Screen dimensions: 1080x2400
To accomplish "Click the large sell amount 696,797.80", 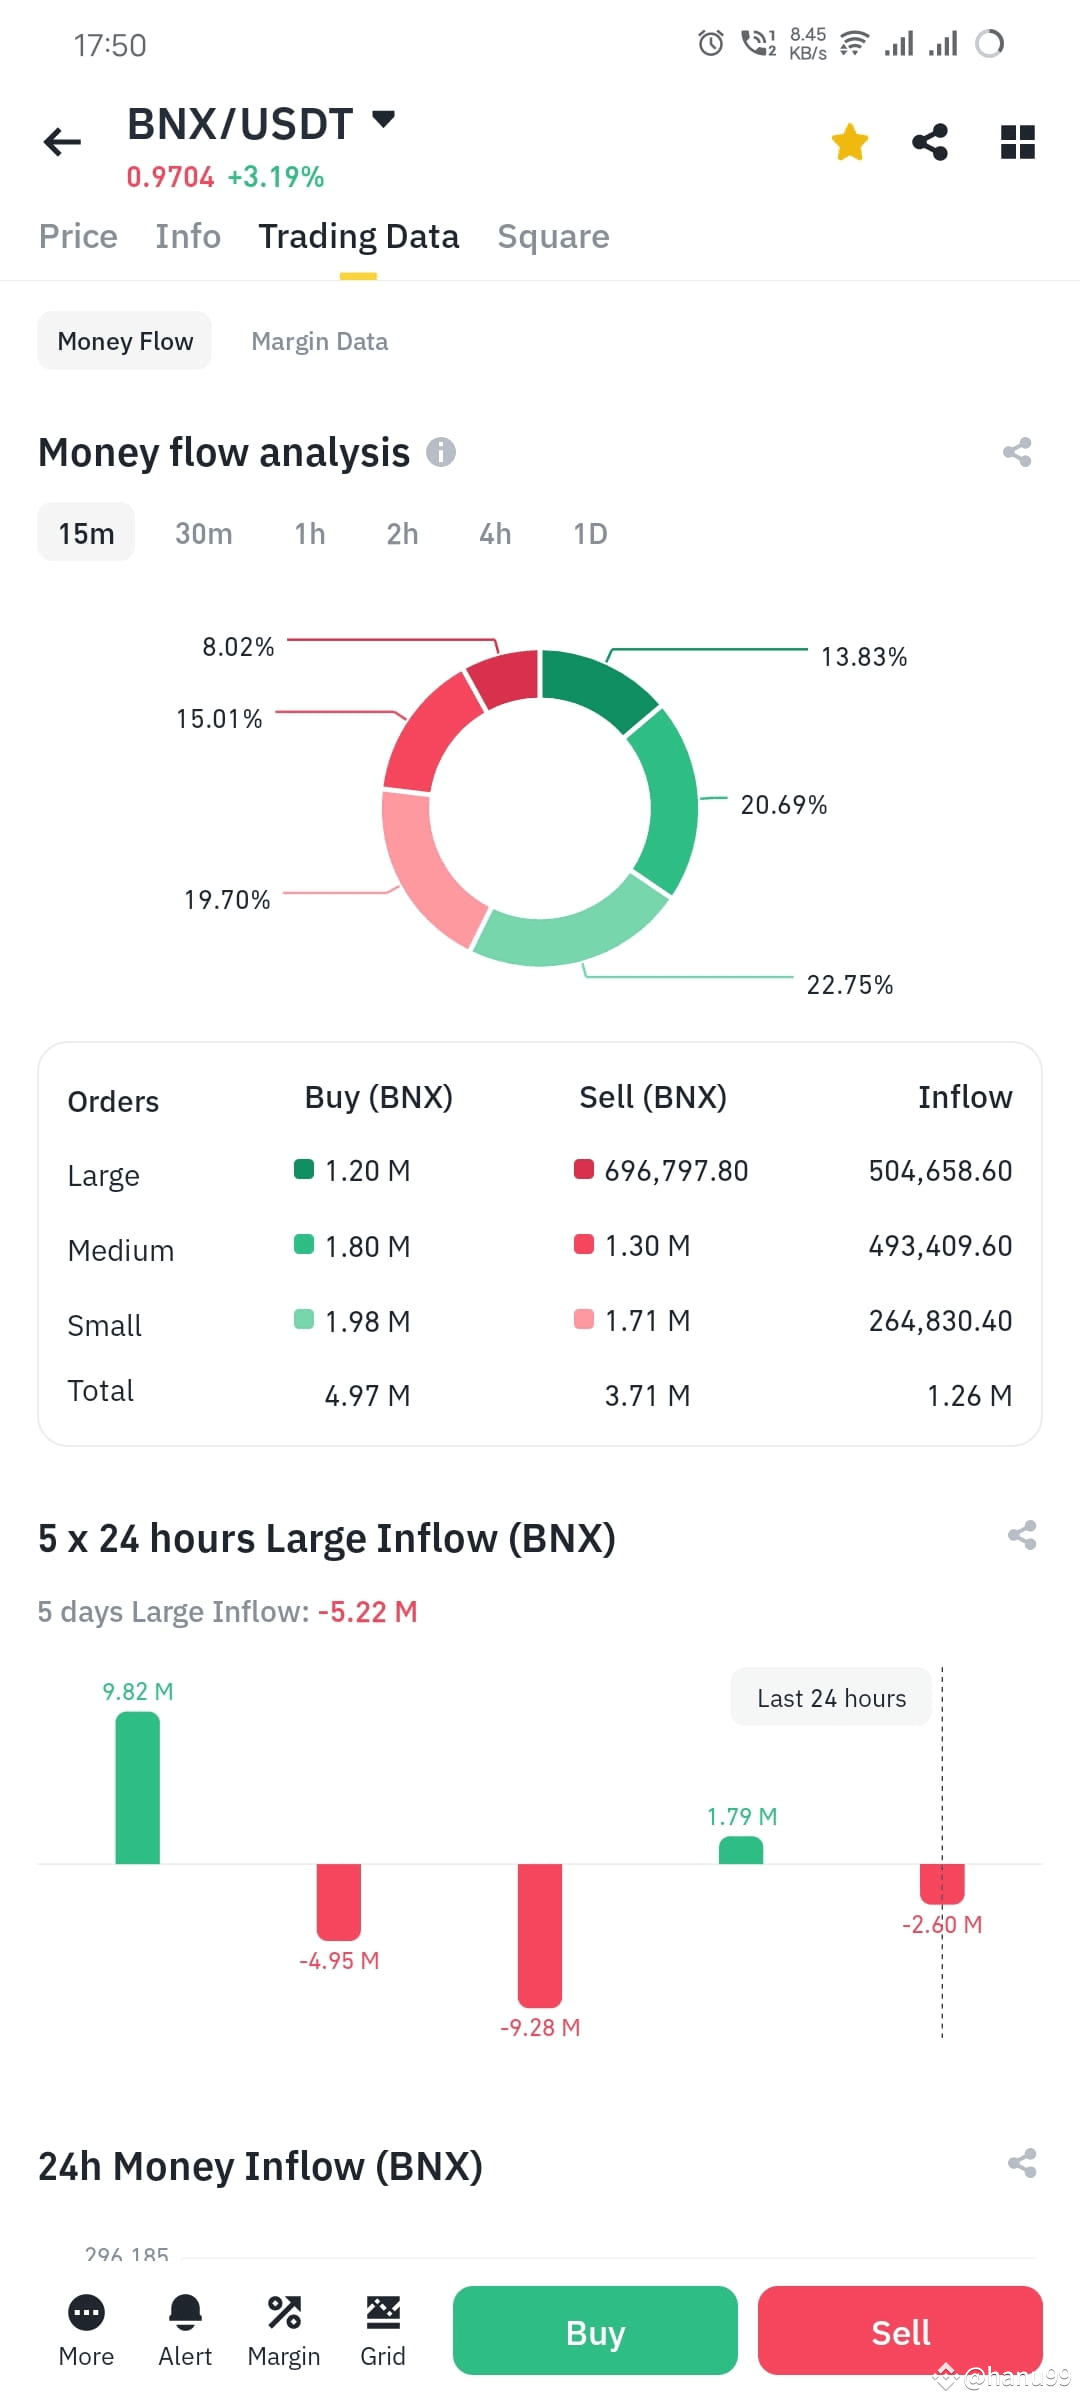I will coord(676,1170).
